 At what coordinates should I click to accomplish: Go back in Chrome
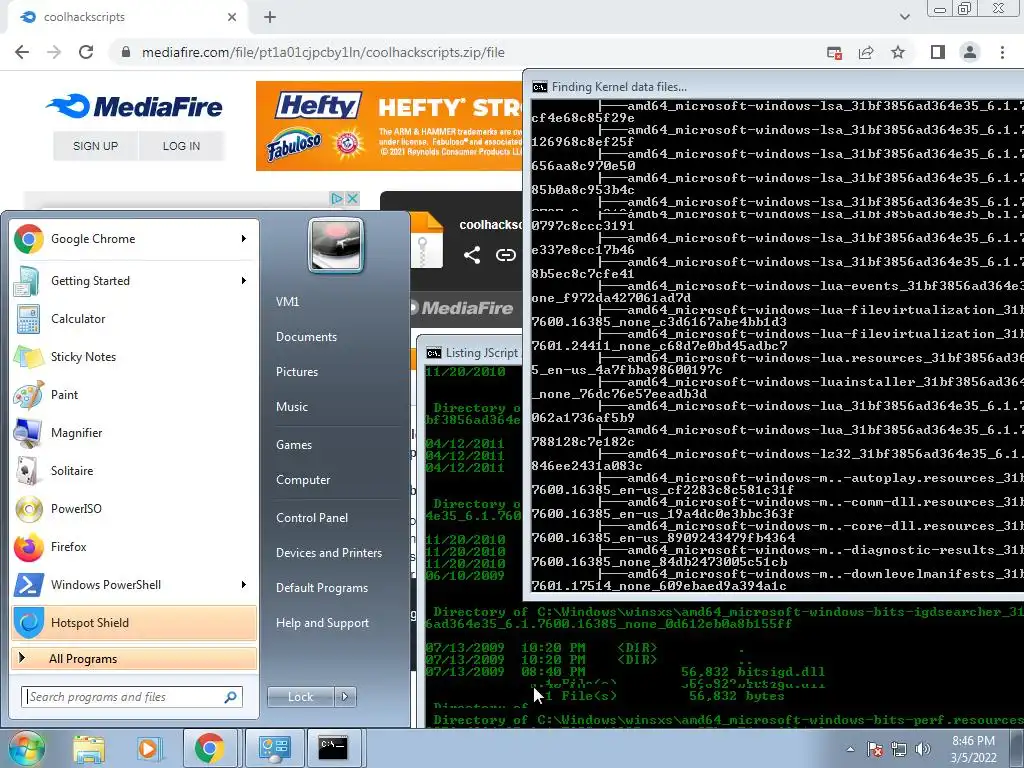pyautogui.click(x=22, y=52)
